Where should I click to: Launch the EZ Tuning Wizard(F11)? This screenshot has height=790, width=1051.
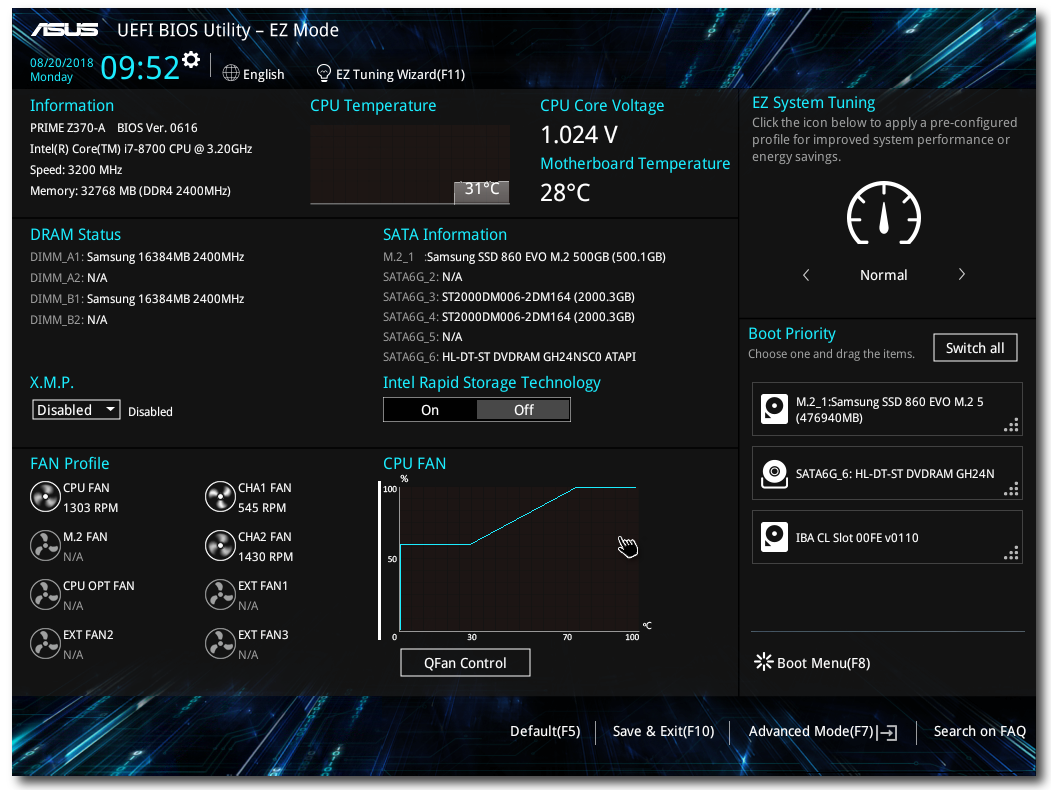(x=390, y=74)
